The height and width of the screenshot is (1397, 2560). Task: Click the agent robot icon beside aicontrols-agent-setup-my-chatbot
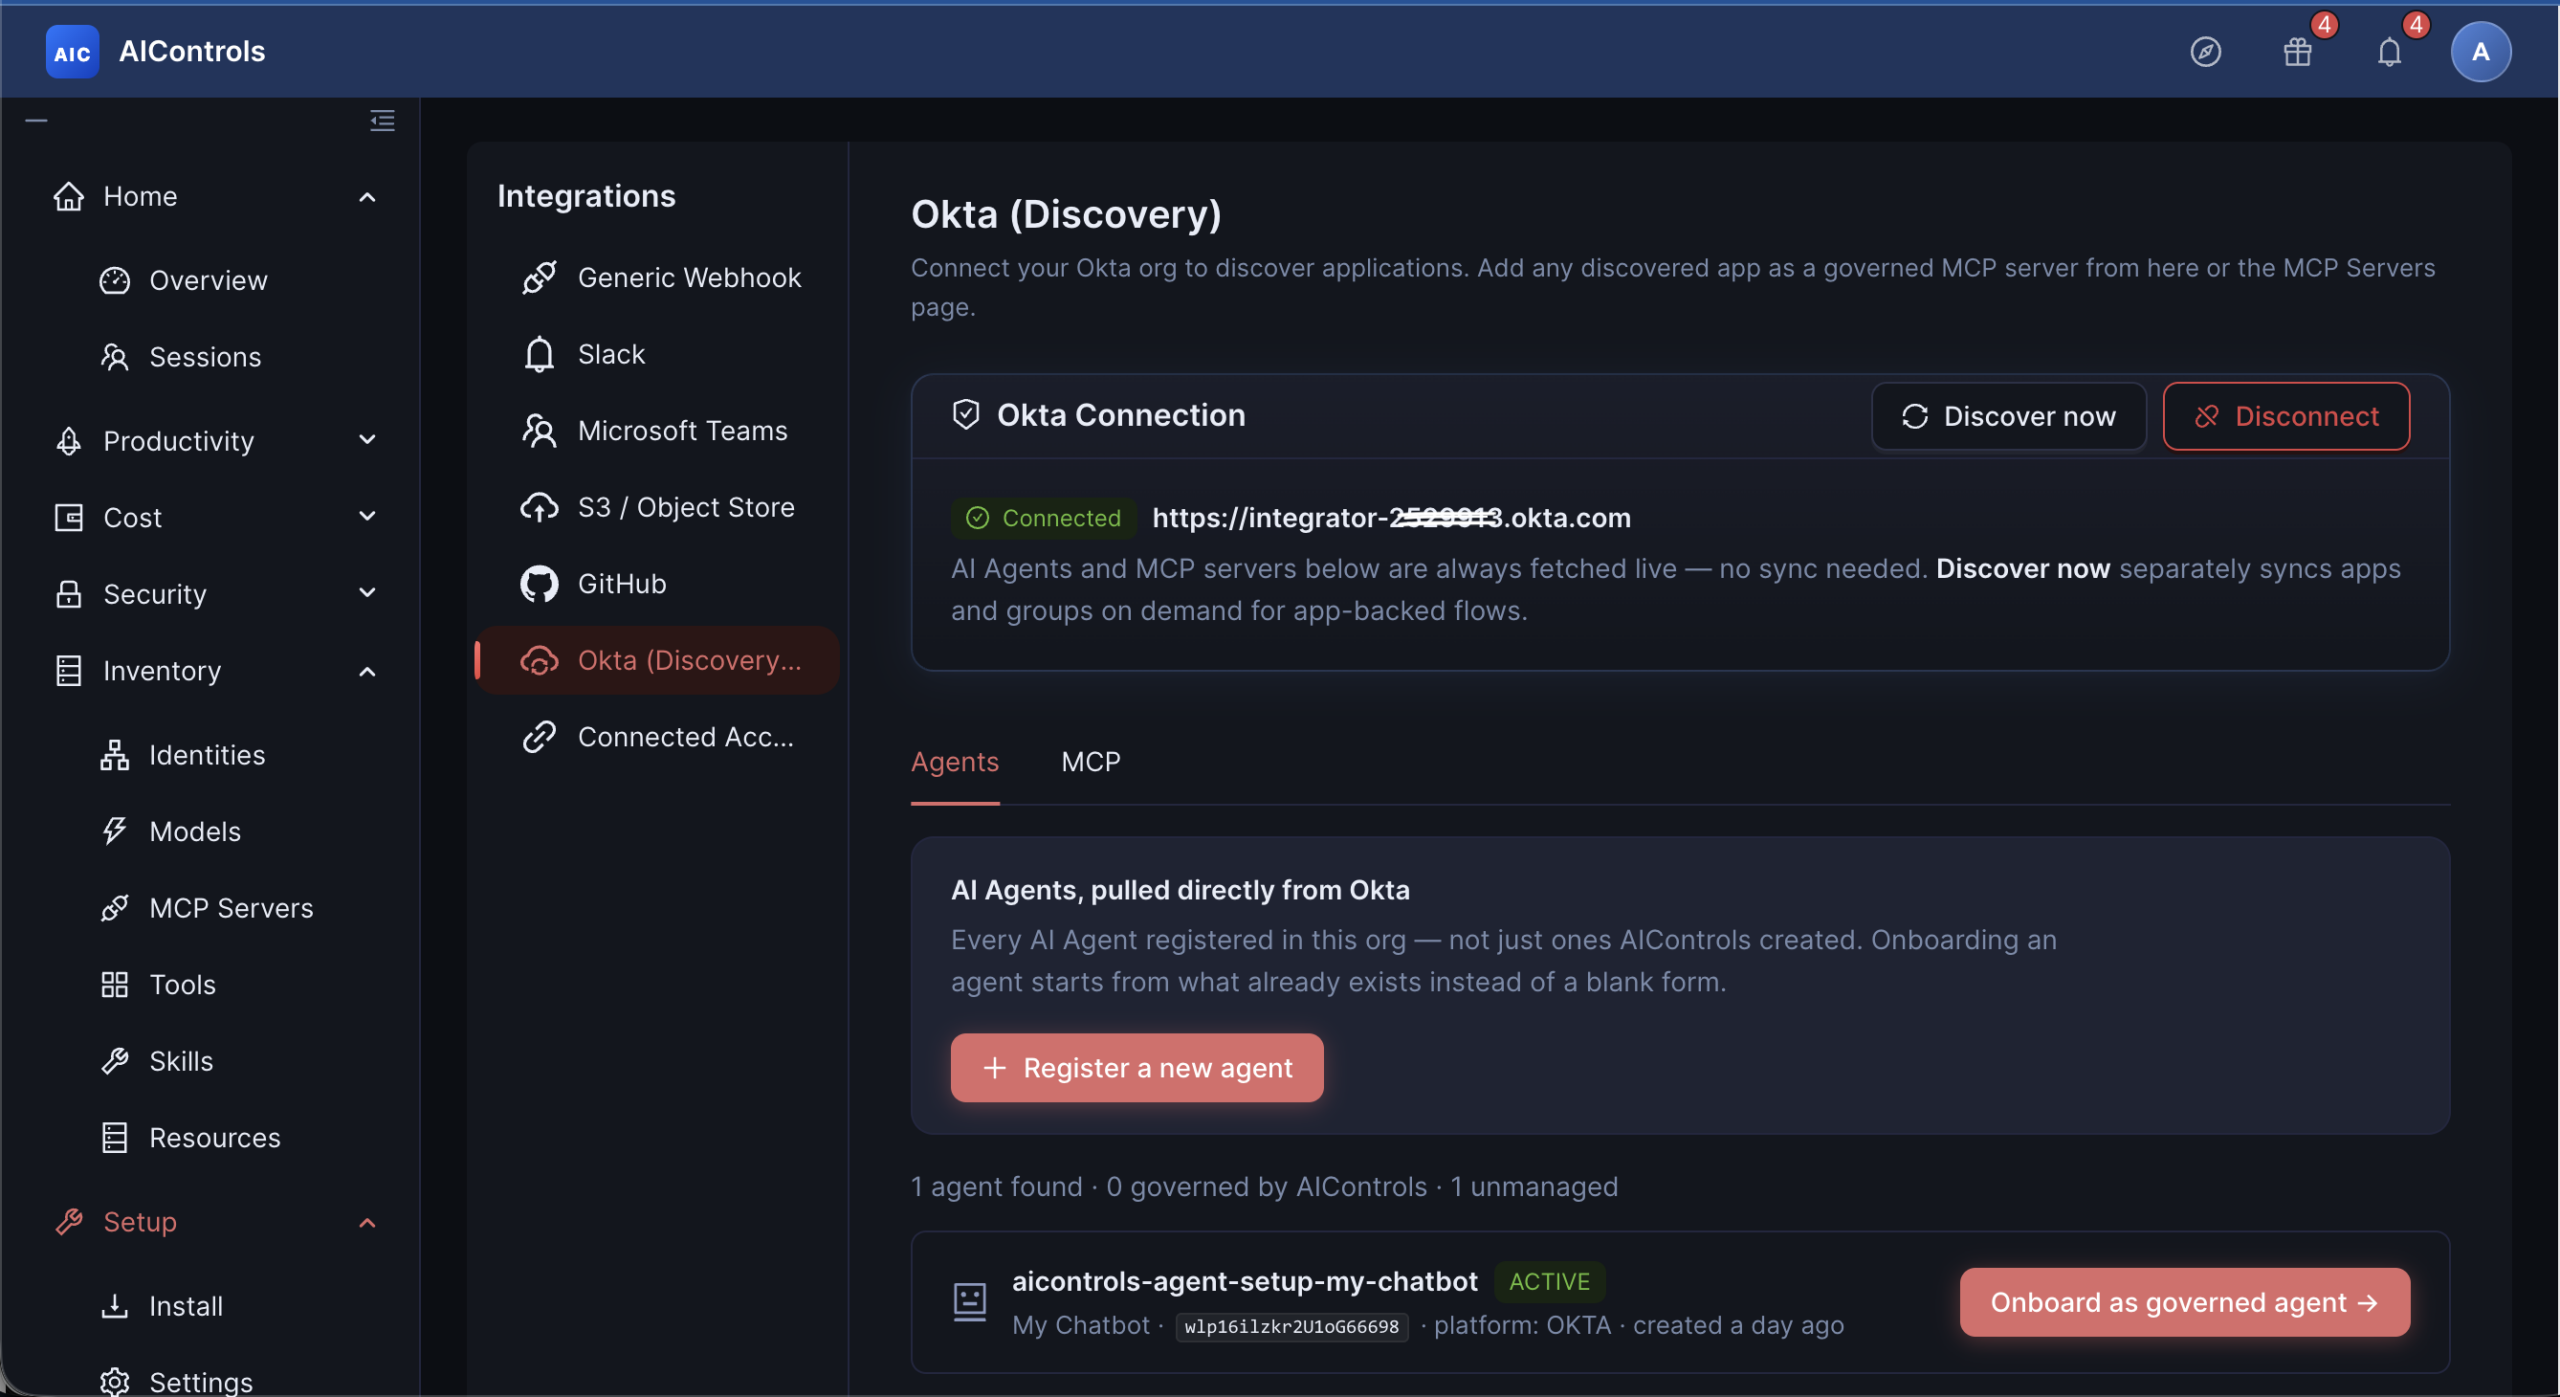969,1302
